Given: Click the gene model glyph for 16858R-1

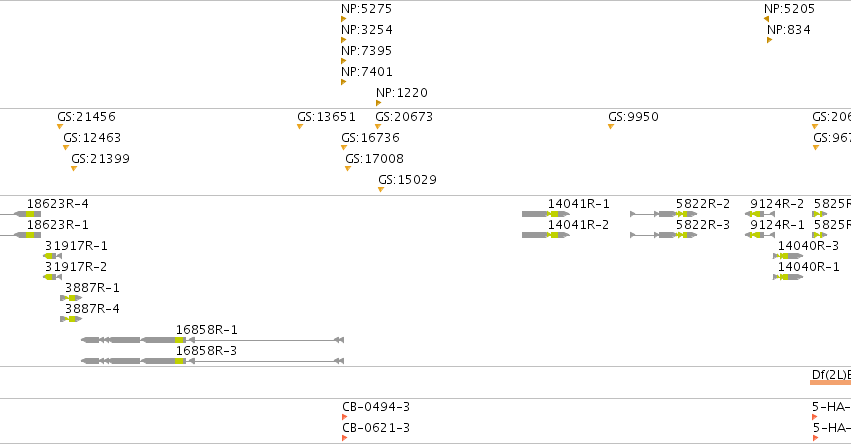Looking at the screenshot, I should (x=212, y=340).
